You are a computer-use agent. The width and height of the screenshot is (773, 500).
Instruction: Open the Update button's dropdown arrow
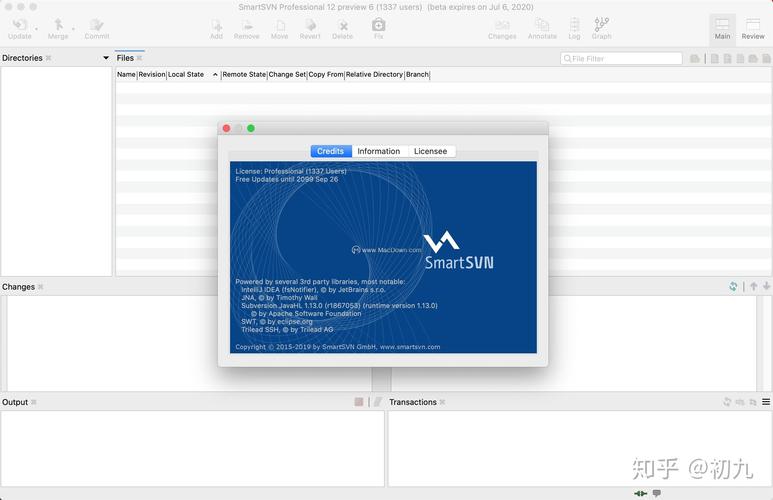point(36,29)
